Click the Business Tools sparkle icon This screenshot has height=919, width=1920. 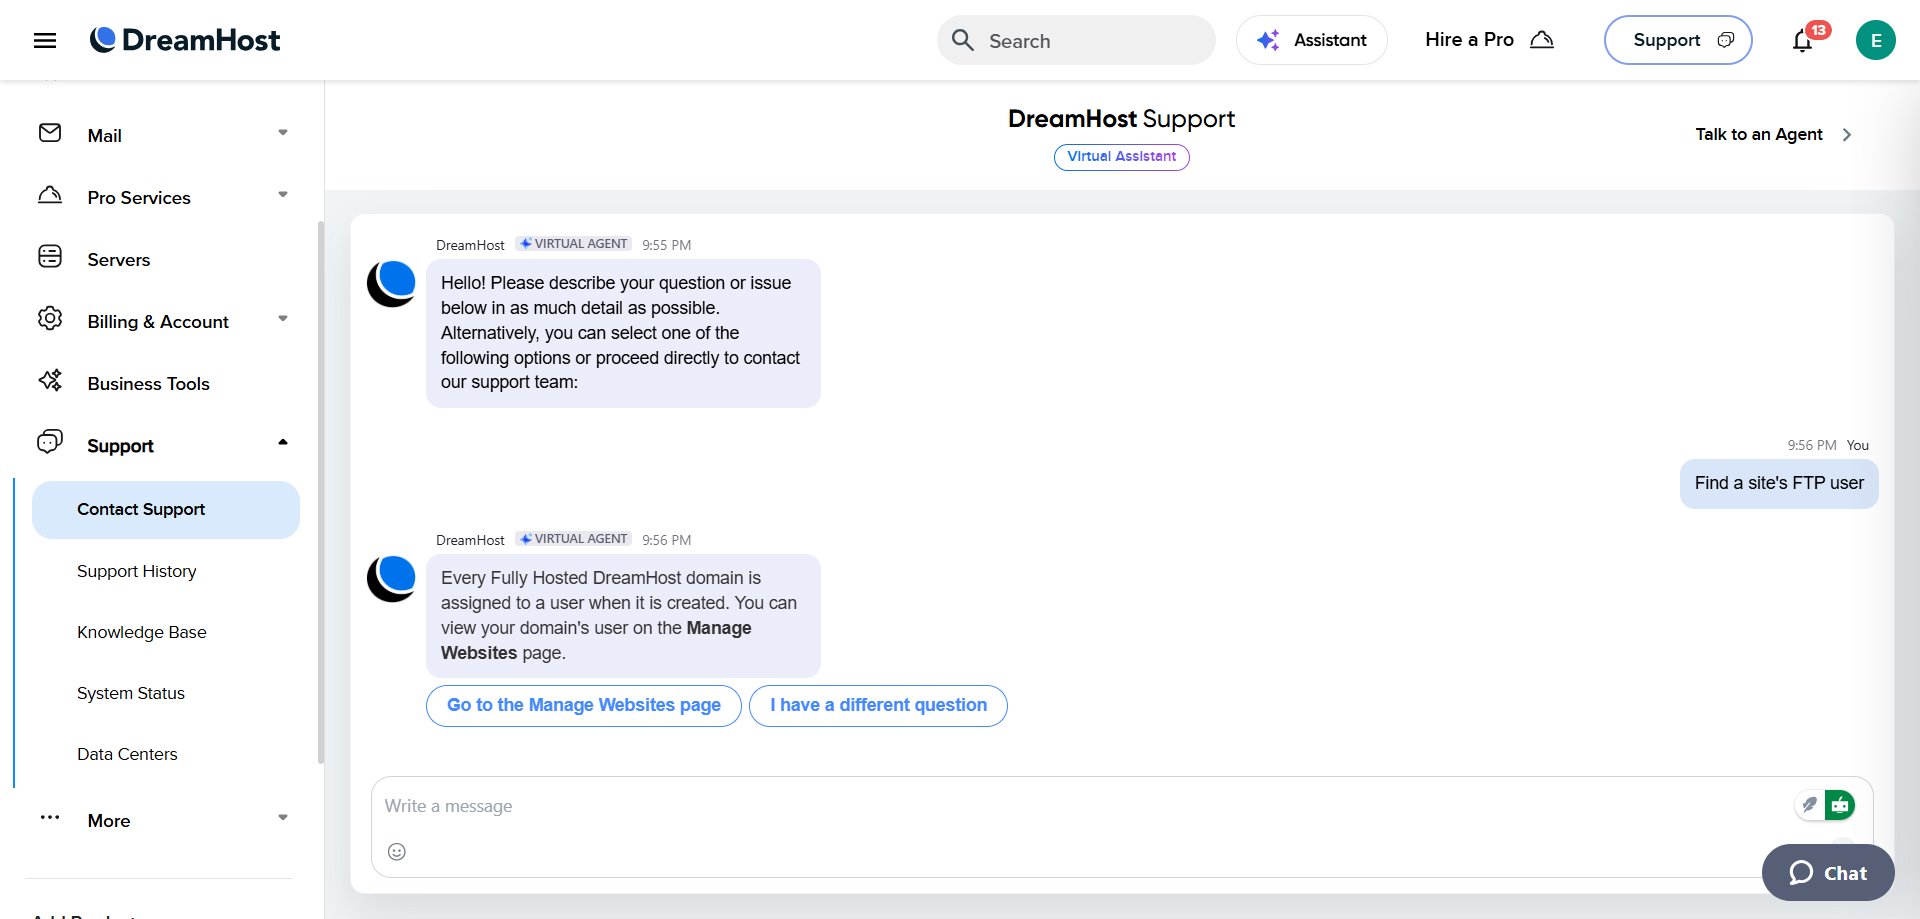[50, 381]
